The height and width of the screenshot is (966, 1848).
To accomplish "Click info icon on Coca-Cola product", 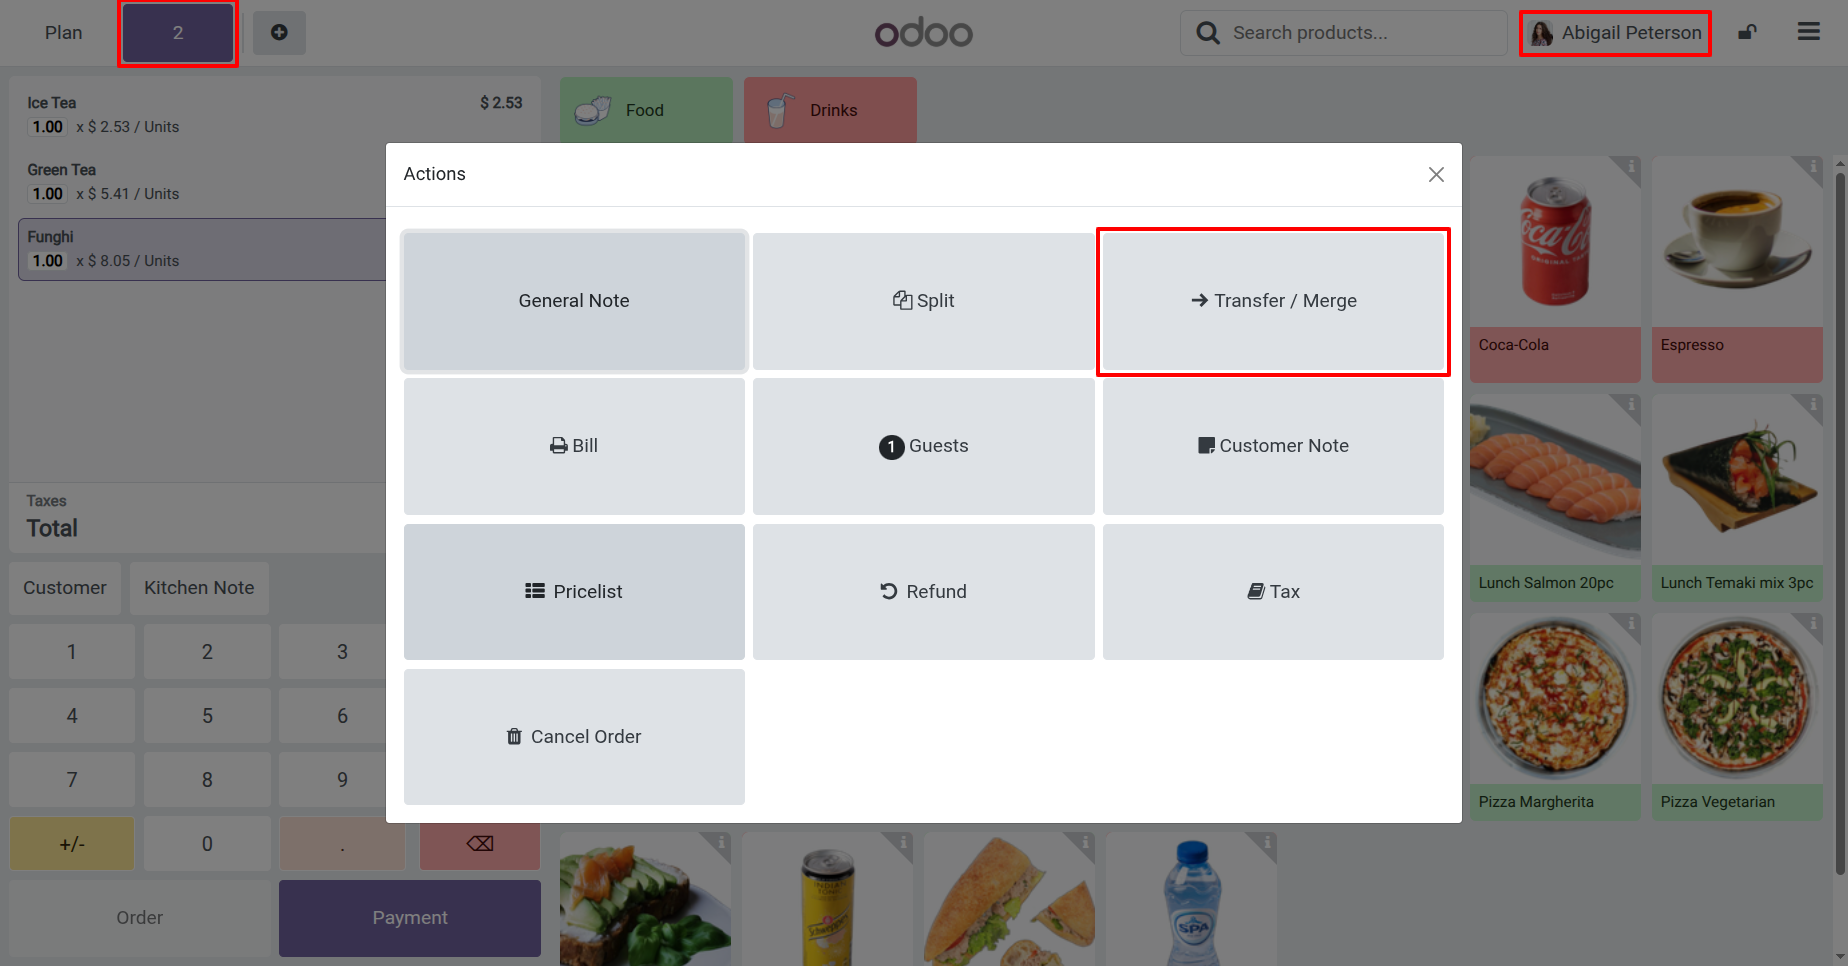I will pos(1631,165).
